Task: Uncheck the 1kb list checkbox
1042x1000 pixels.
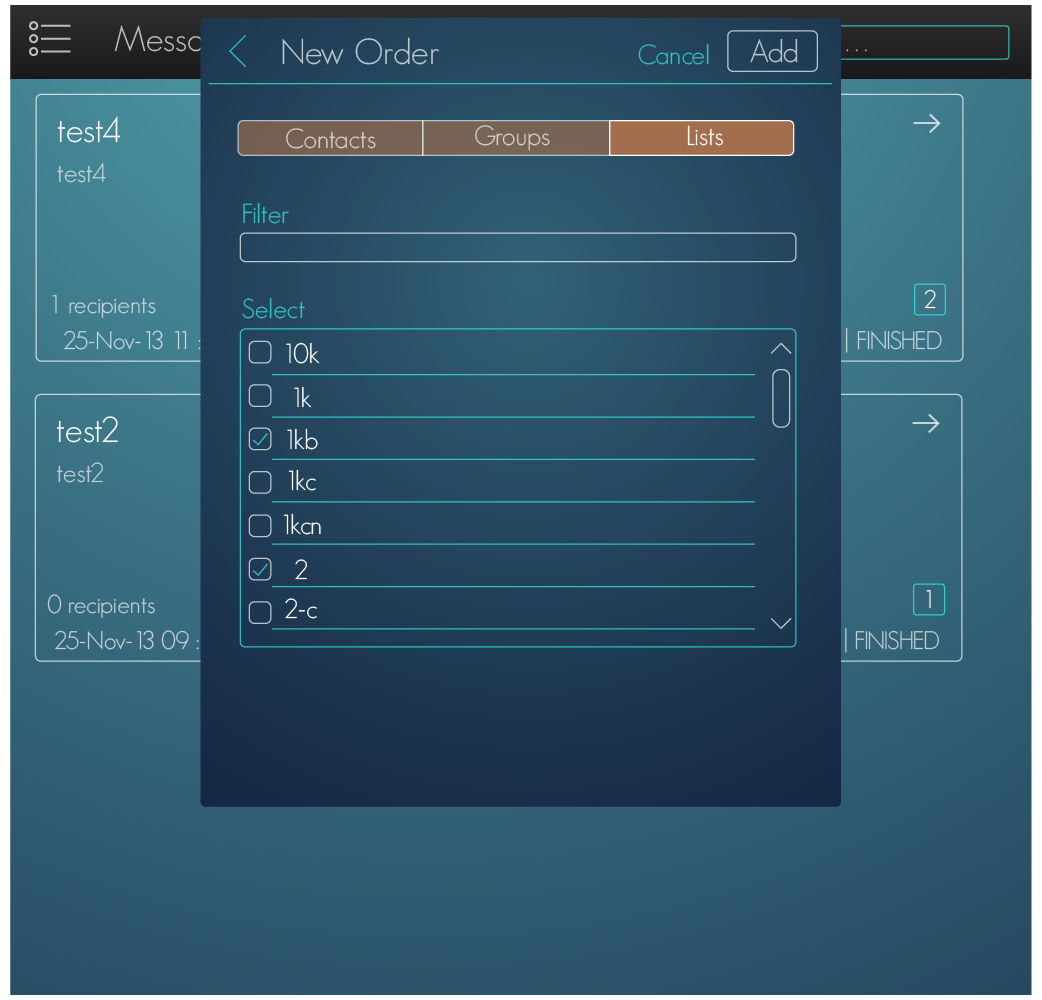Action: [x=260, y=439]
